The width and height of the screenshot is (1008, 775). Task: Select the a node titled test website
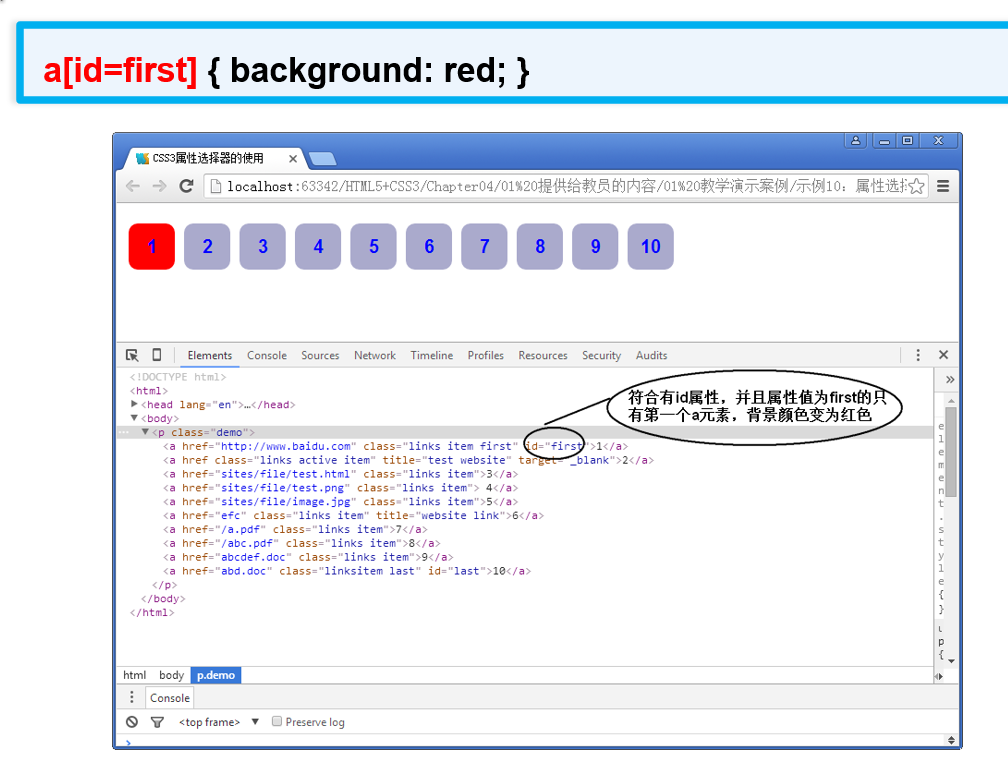[x=408, y=460]
